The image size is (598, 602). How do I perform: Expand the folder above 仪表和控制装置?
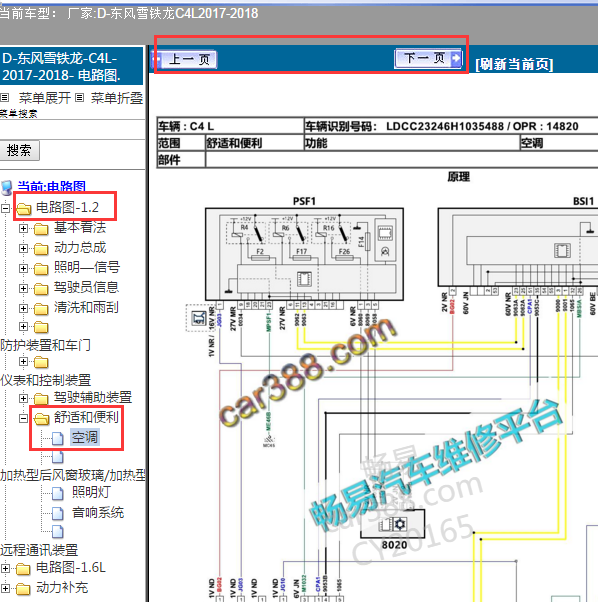pyautogui.click(x=23, y=362)
